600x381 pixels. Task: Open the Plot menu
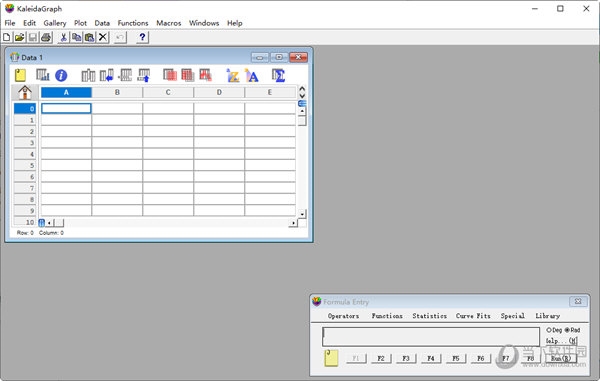click(x=80, y=23)
